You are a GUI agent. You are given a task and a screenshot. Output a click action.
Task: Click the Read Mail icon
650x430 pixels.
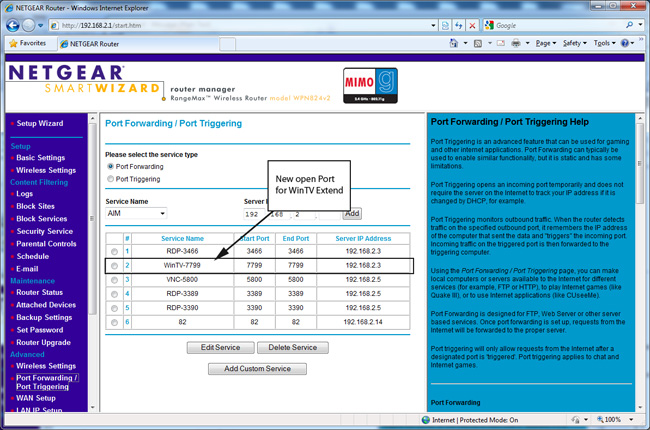501,43
